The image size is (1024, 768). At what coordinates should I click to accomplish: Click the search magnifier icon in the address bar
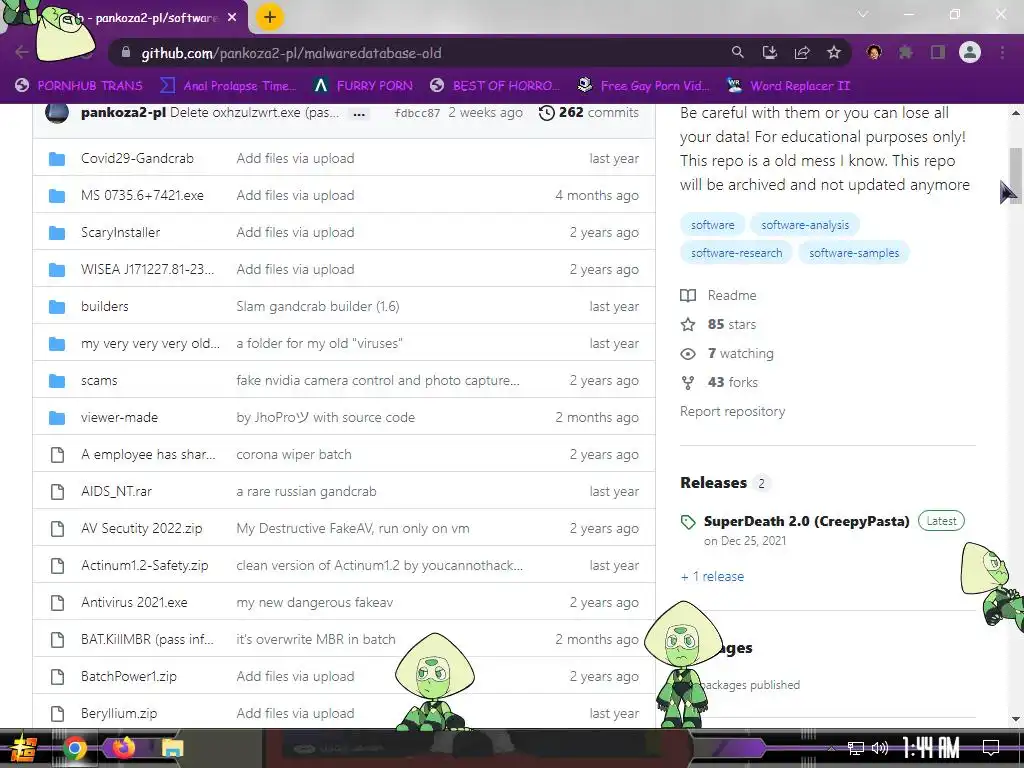pyautogui.click(x=737, y=52)
